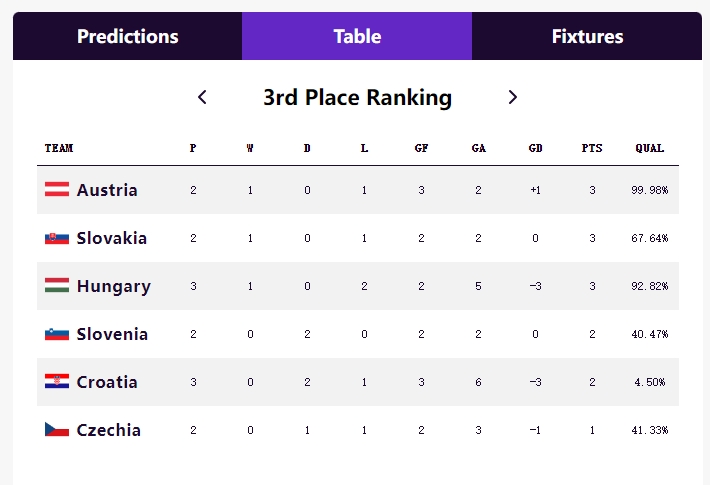Go to previous ranking with left chevron

[202, 97]
